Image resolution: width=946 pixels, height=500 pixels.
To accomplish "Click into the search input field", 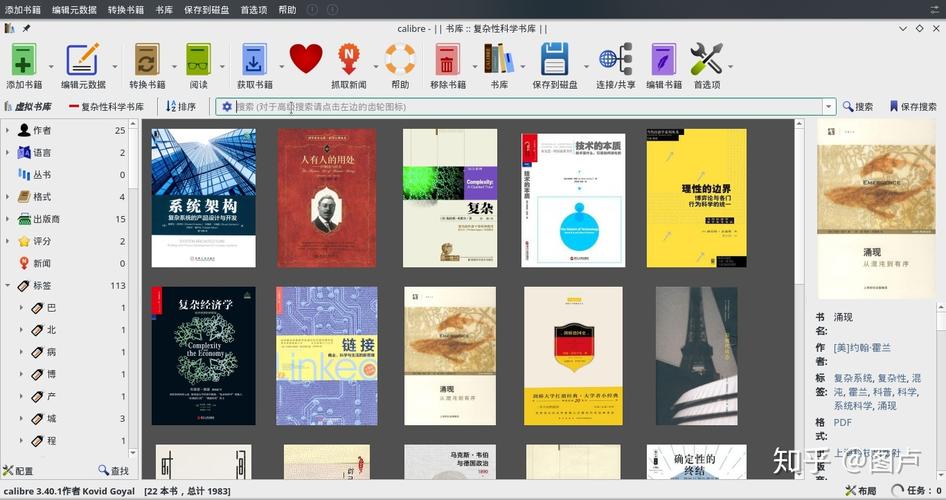I will [528, 107].
